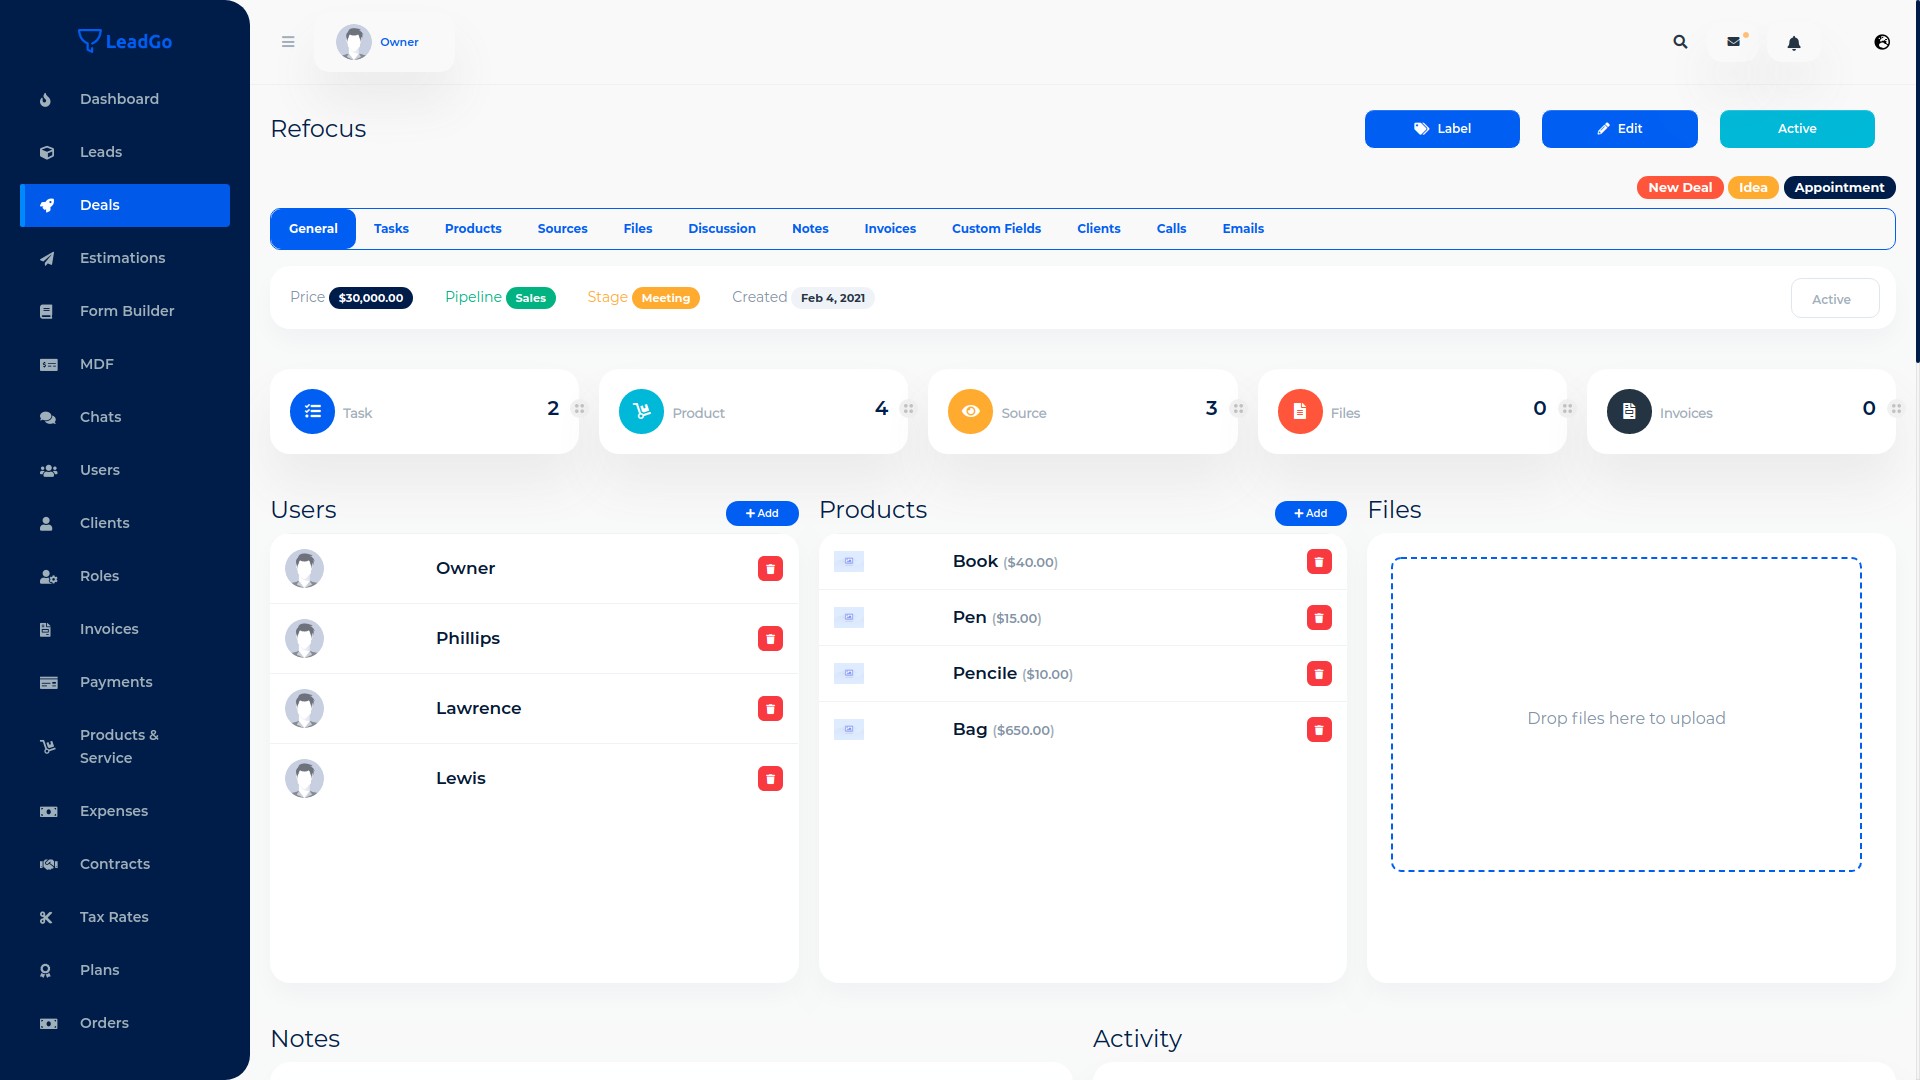Open Chats in the sidebar
Image resolution: width=1920 pixels, height=1080 pixels.
click(125, 417)
